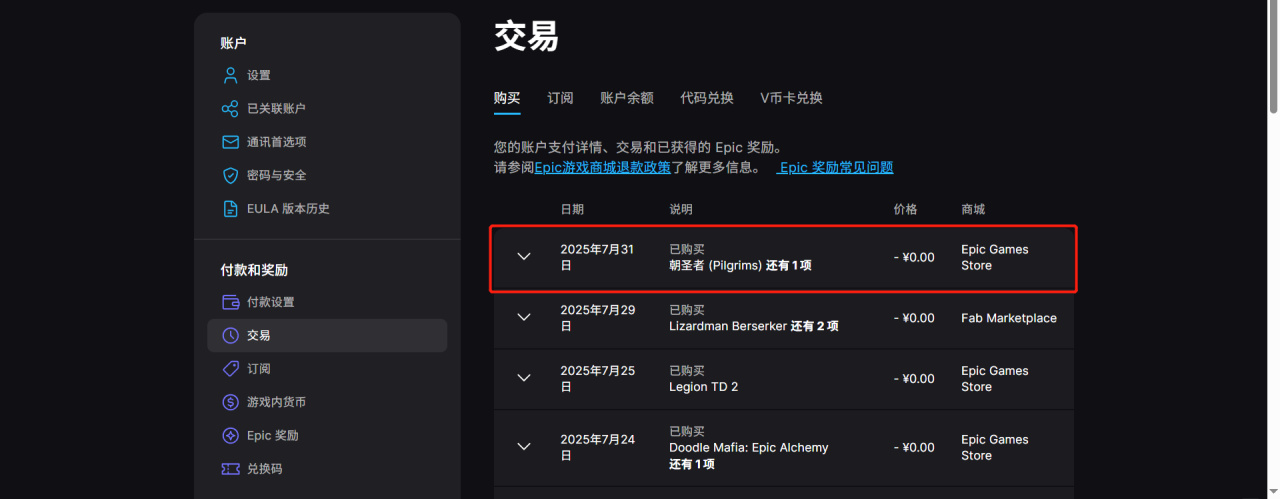Open the 账户余额 tab

(627, 98)
